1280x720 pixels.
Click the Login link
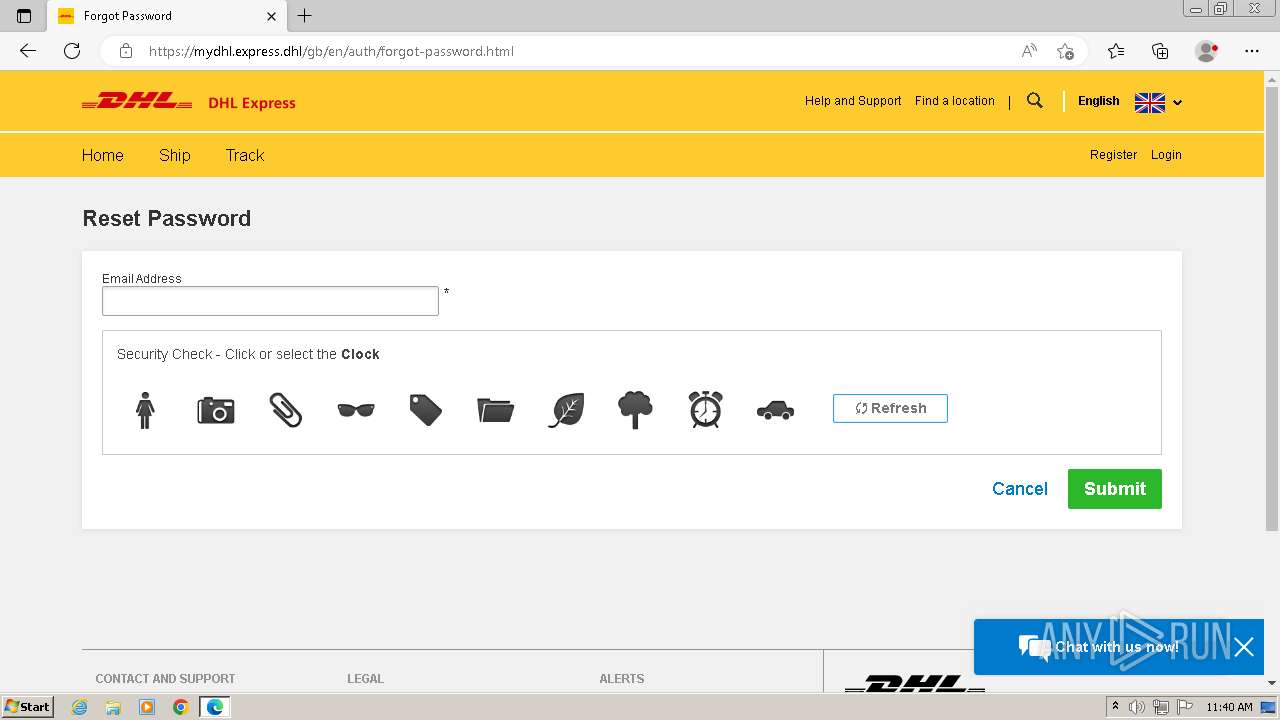click(1166, 155)
